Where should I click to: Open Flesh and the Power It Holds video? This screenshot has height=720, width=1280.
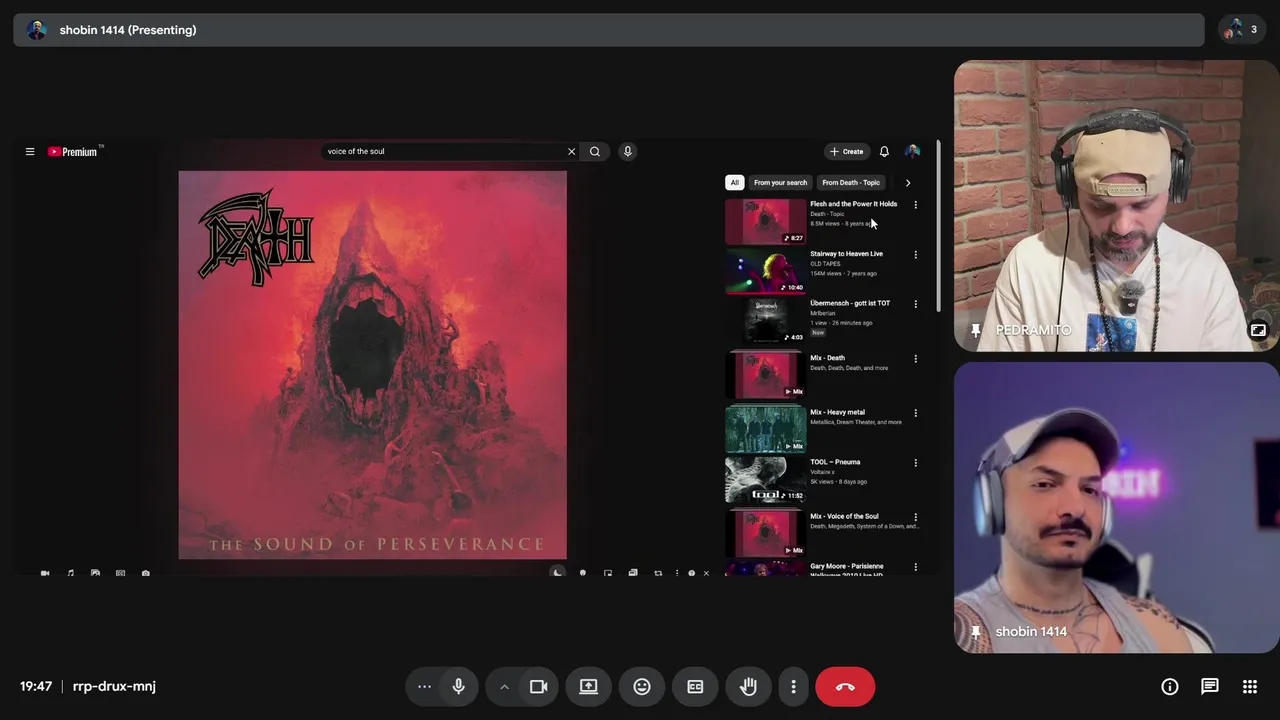click(853, 204)
